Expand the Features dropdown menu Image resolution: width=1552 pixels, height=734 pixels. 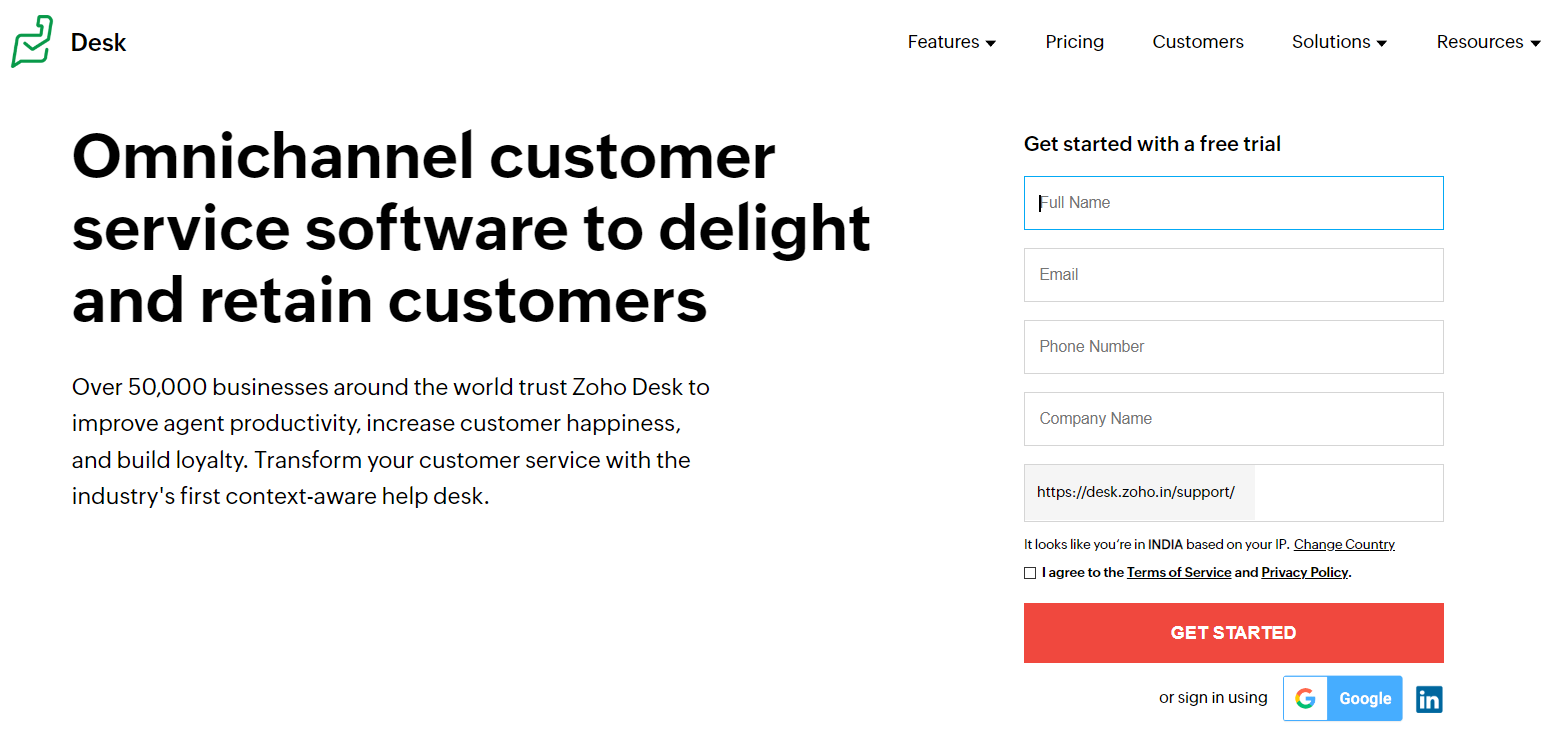(951, 42)
